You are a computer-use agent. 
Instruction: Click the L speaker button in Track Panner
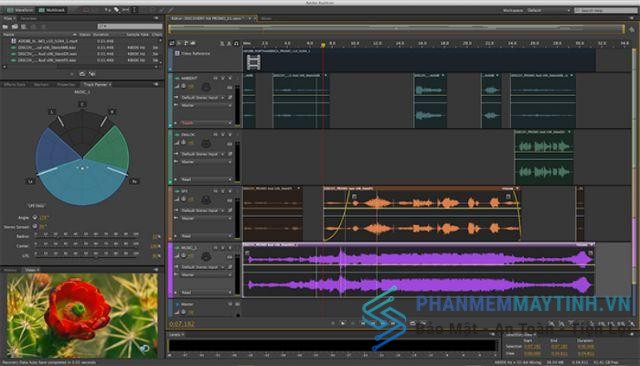(x=52, y=111)
